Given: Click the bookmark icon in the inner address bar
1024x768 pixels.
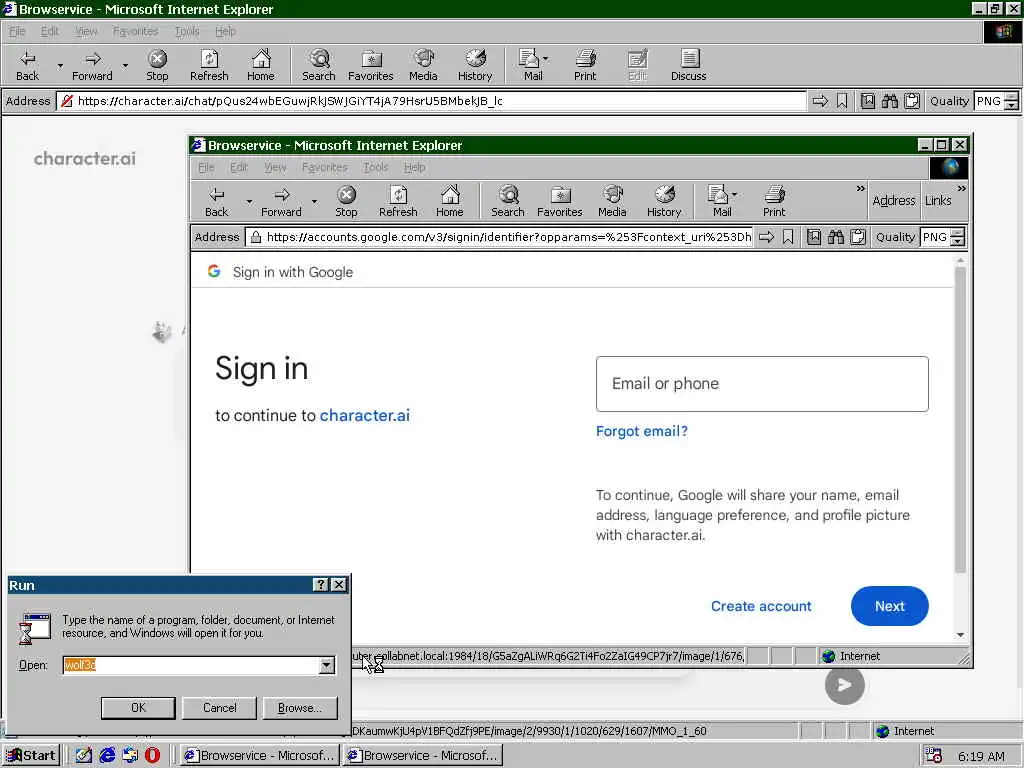Looking at the screenshot, I should point(788,237).
